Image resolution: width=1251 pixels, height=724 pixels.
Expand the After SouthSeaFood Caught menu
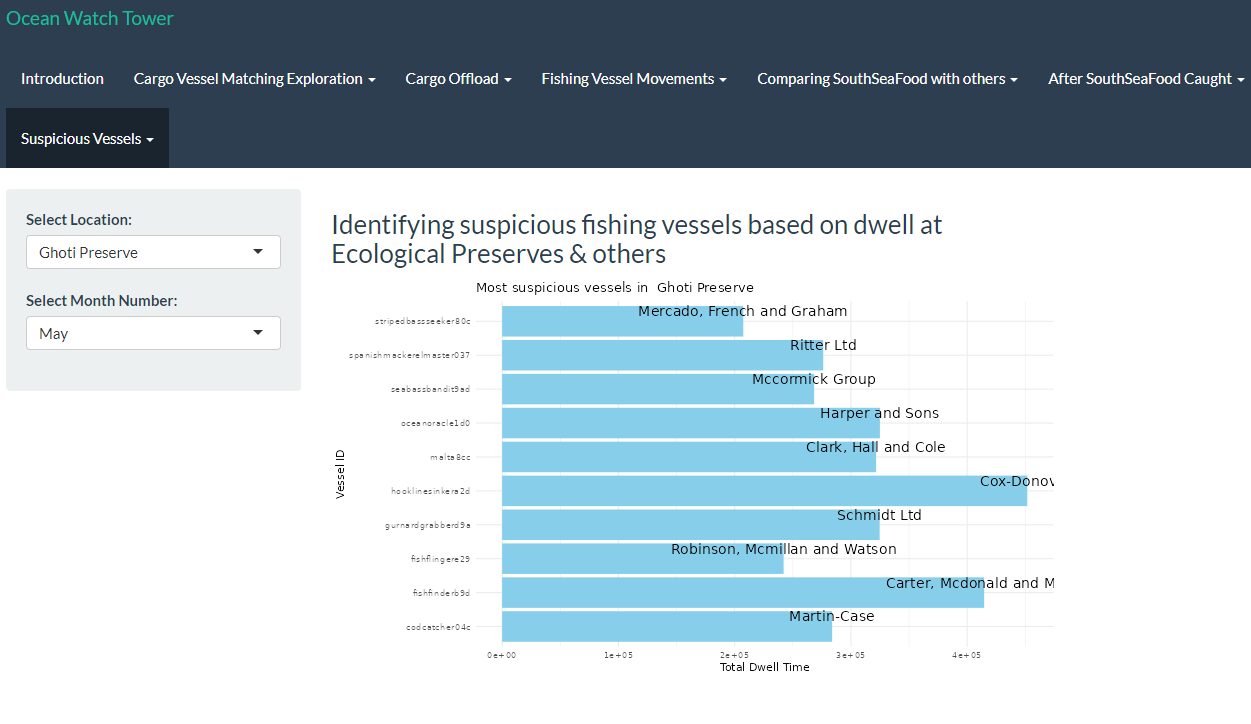coord(1146,78)
